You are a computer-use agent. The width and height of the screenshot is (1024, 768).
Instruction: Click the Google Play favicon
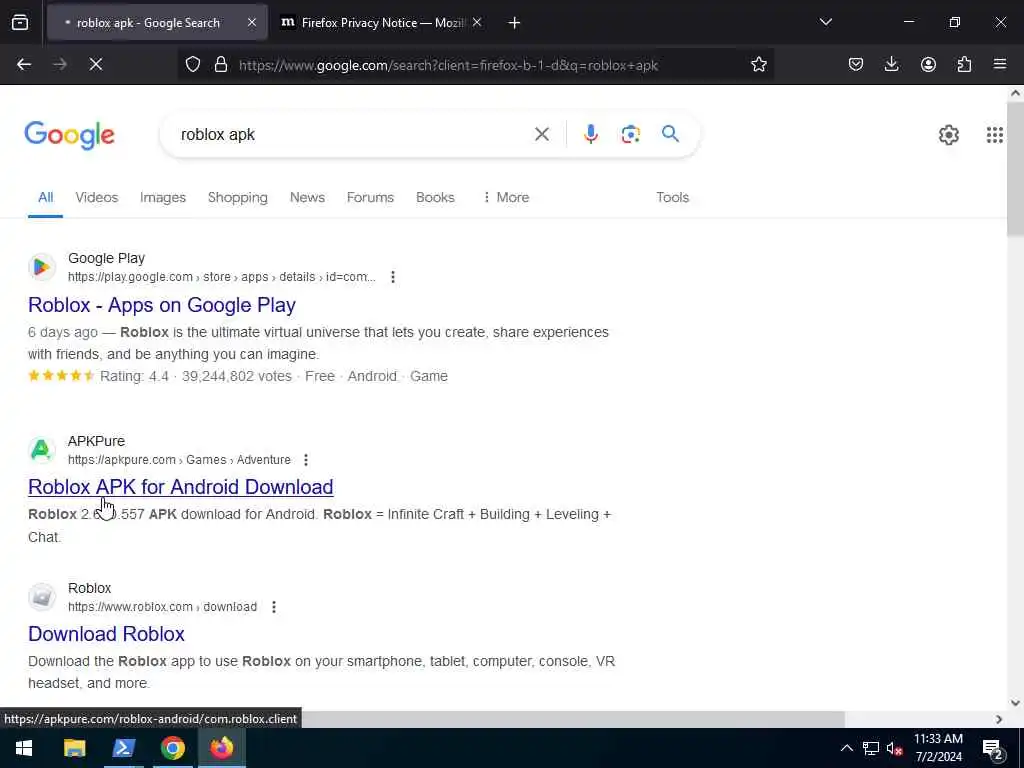pos(42,267)
